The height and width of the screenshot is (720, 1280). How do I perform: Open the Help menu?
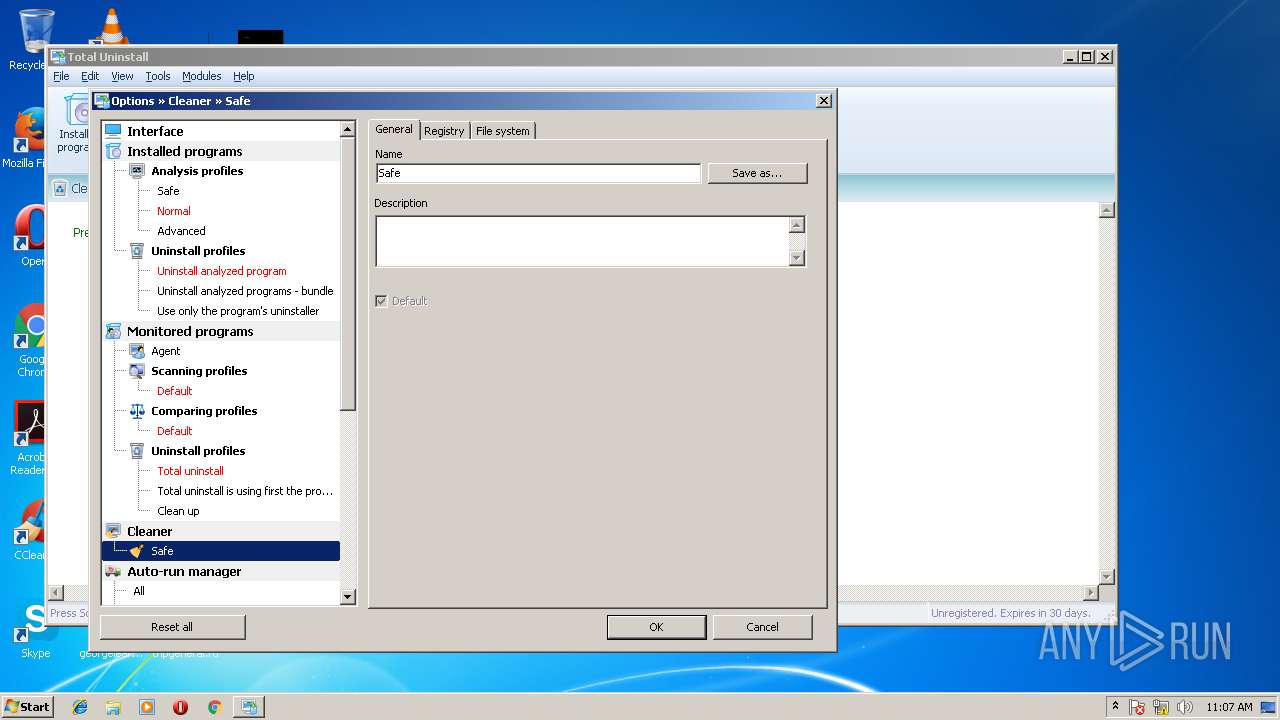pyautogui.click(x=244, y=76)
